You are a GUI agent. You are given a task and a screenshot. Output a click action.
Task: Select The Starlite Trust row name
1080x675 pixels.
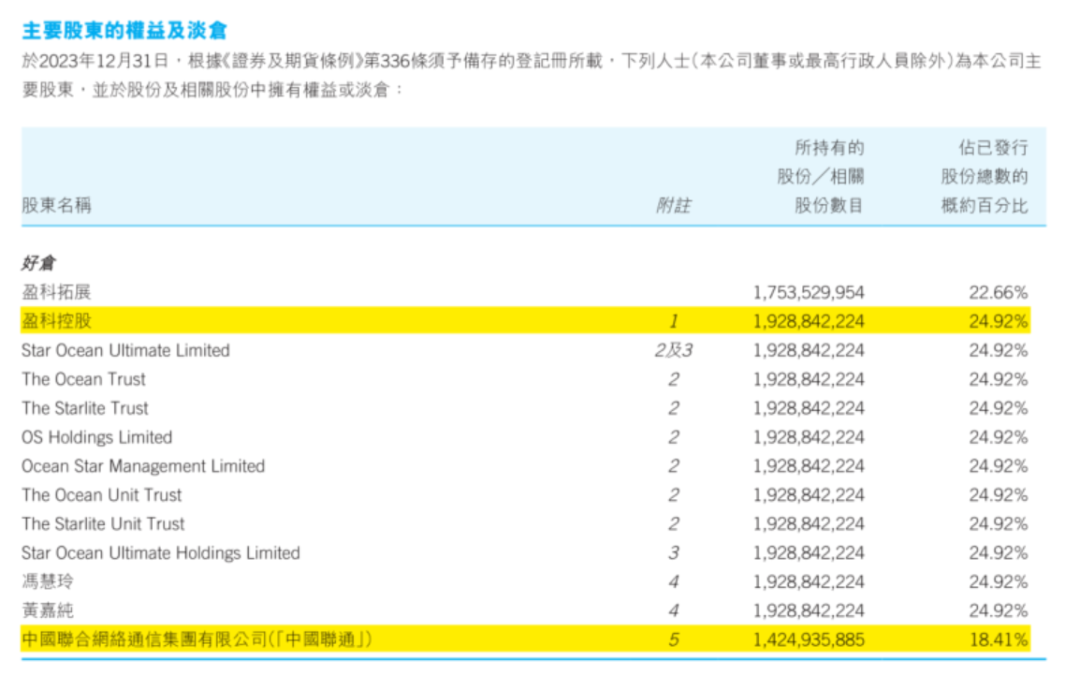[85, 408]
